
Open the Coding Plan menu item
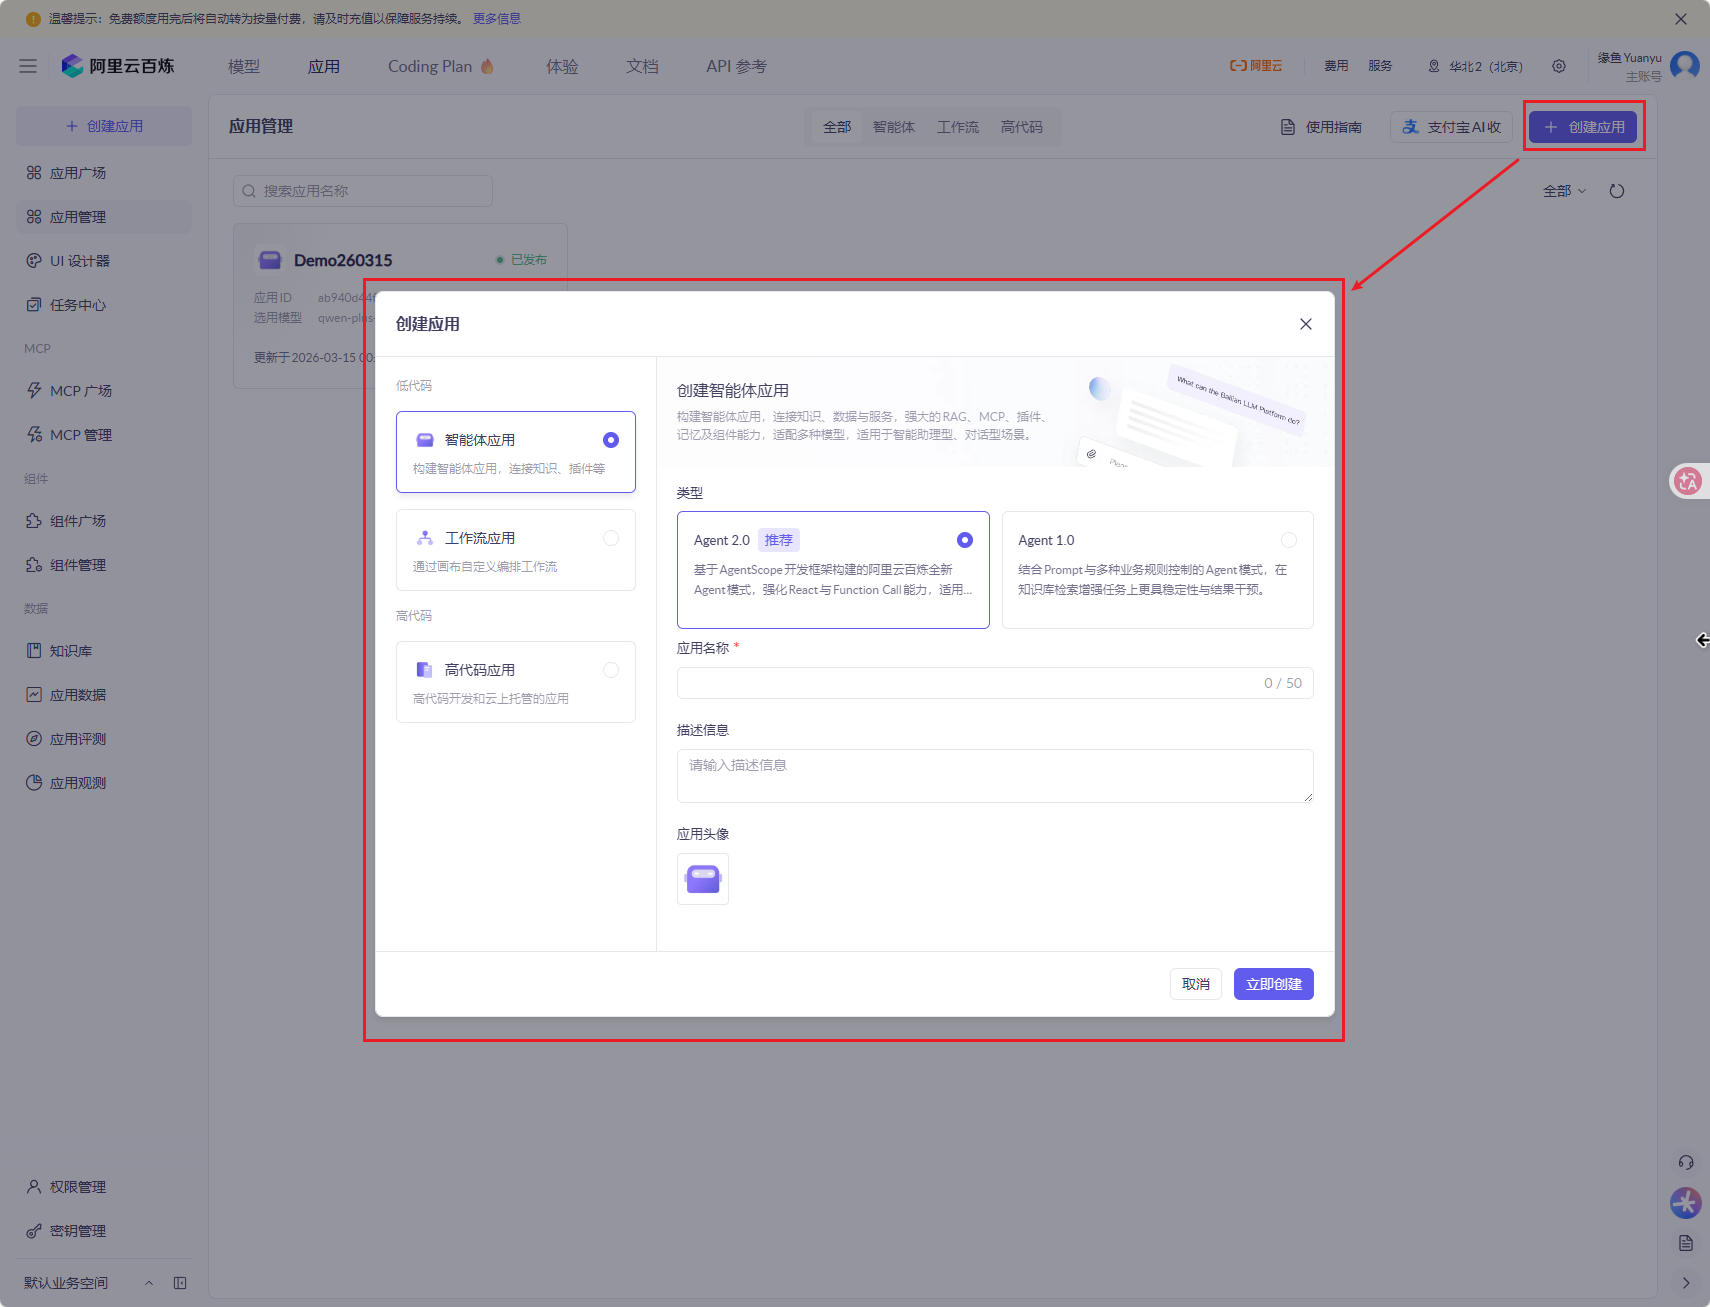[430, 66]
